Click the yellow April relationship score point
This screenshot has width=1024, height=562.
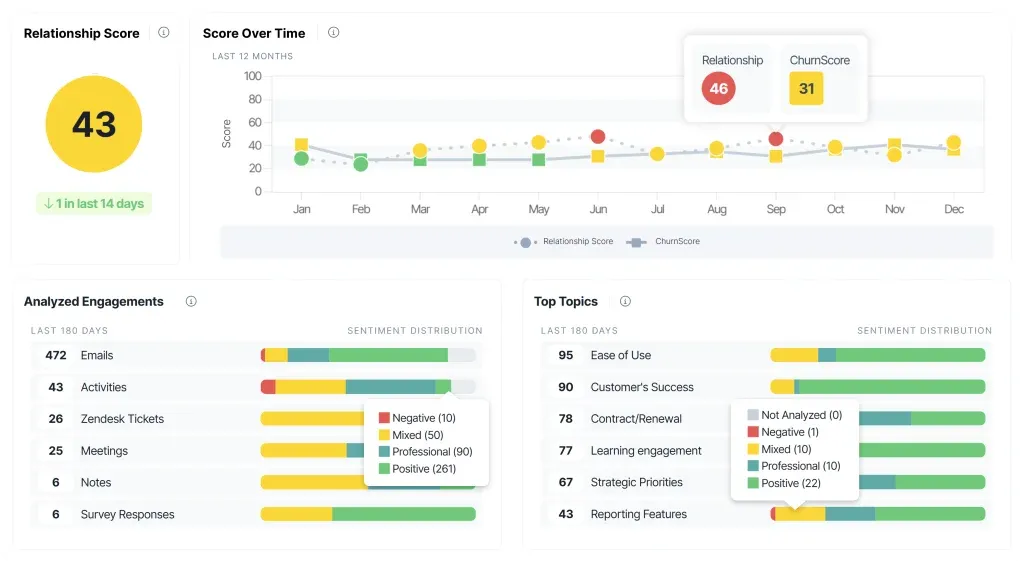pyautogui.click(x=479, y=146)
